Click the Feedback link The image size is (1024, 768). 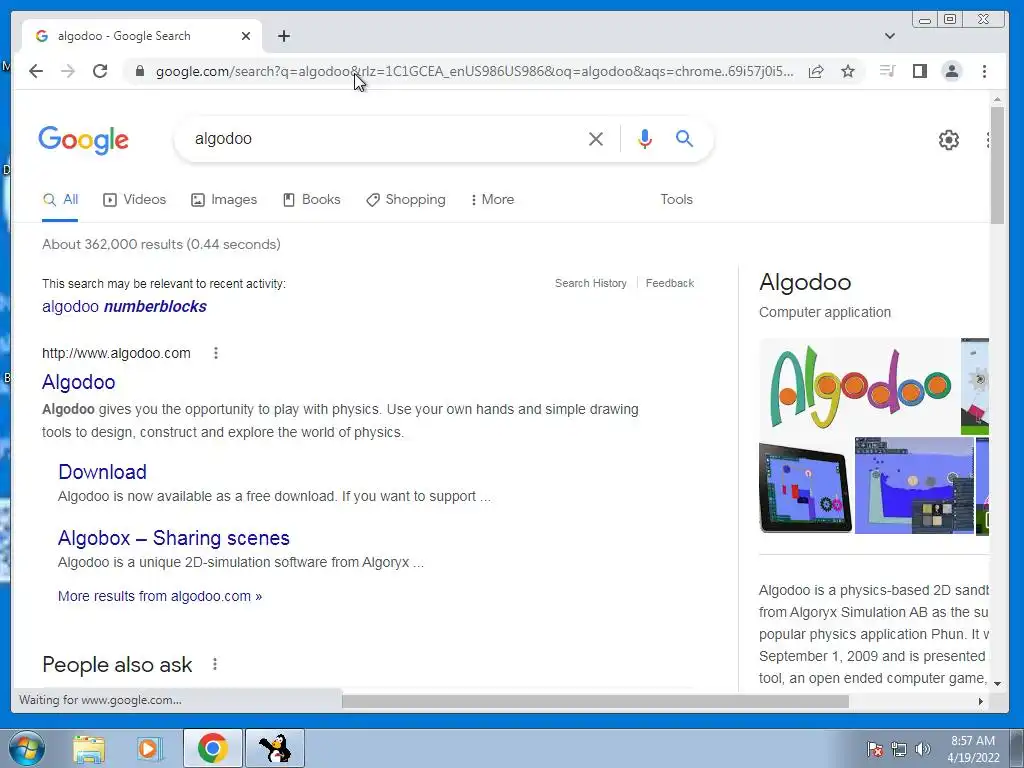pyautogui.click(x=669, y=283)
